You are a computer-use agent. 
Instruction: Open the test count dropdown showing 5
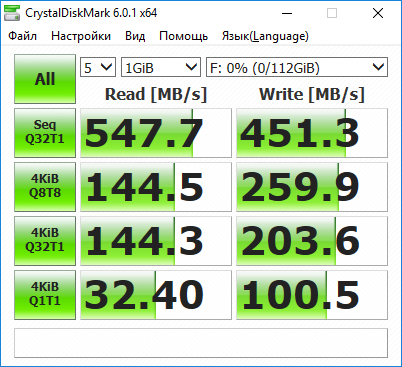98,67
